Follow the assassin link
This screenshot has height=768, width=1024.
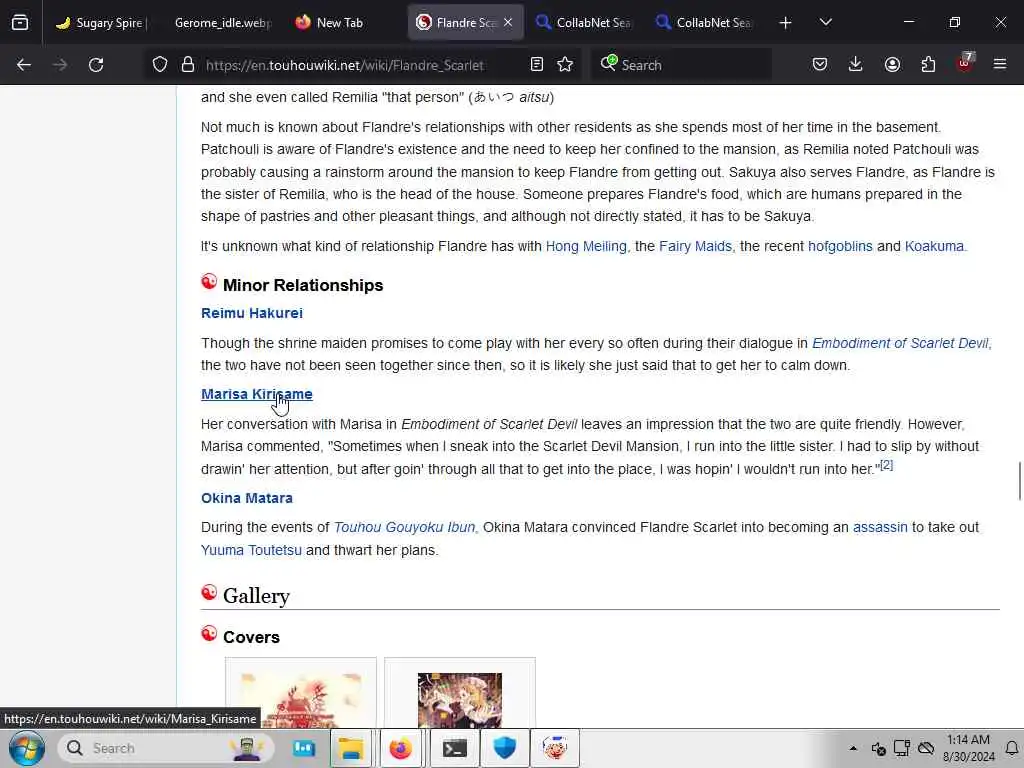(x=880, y=527)
